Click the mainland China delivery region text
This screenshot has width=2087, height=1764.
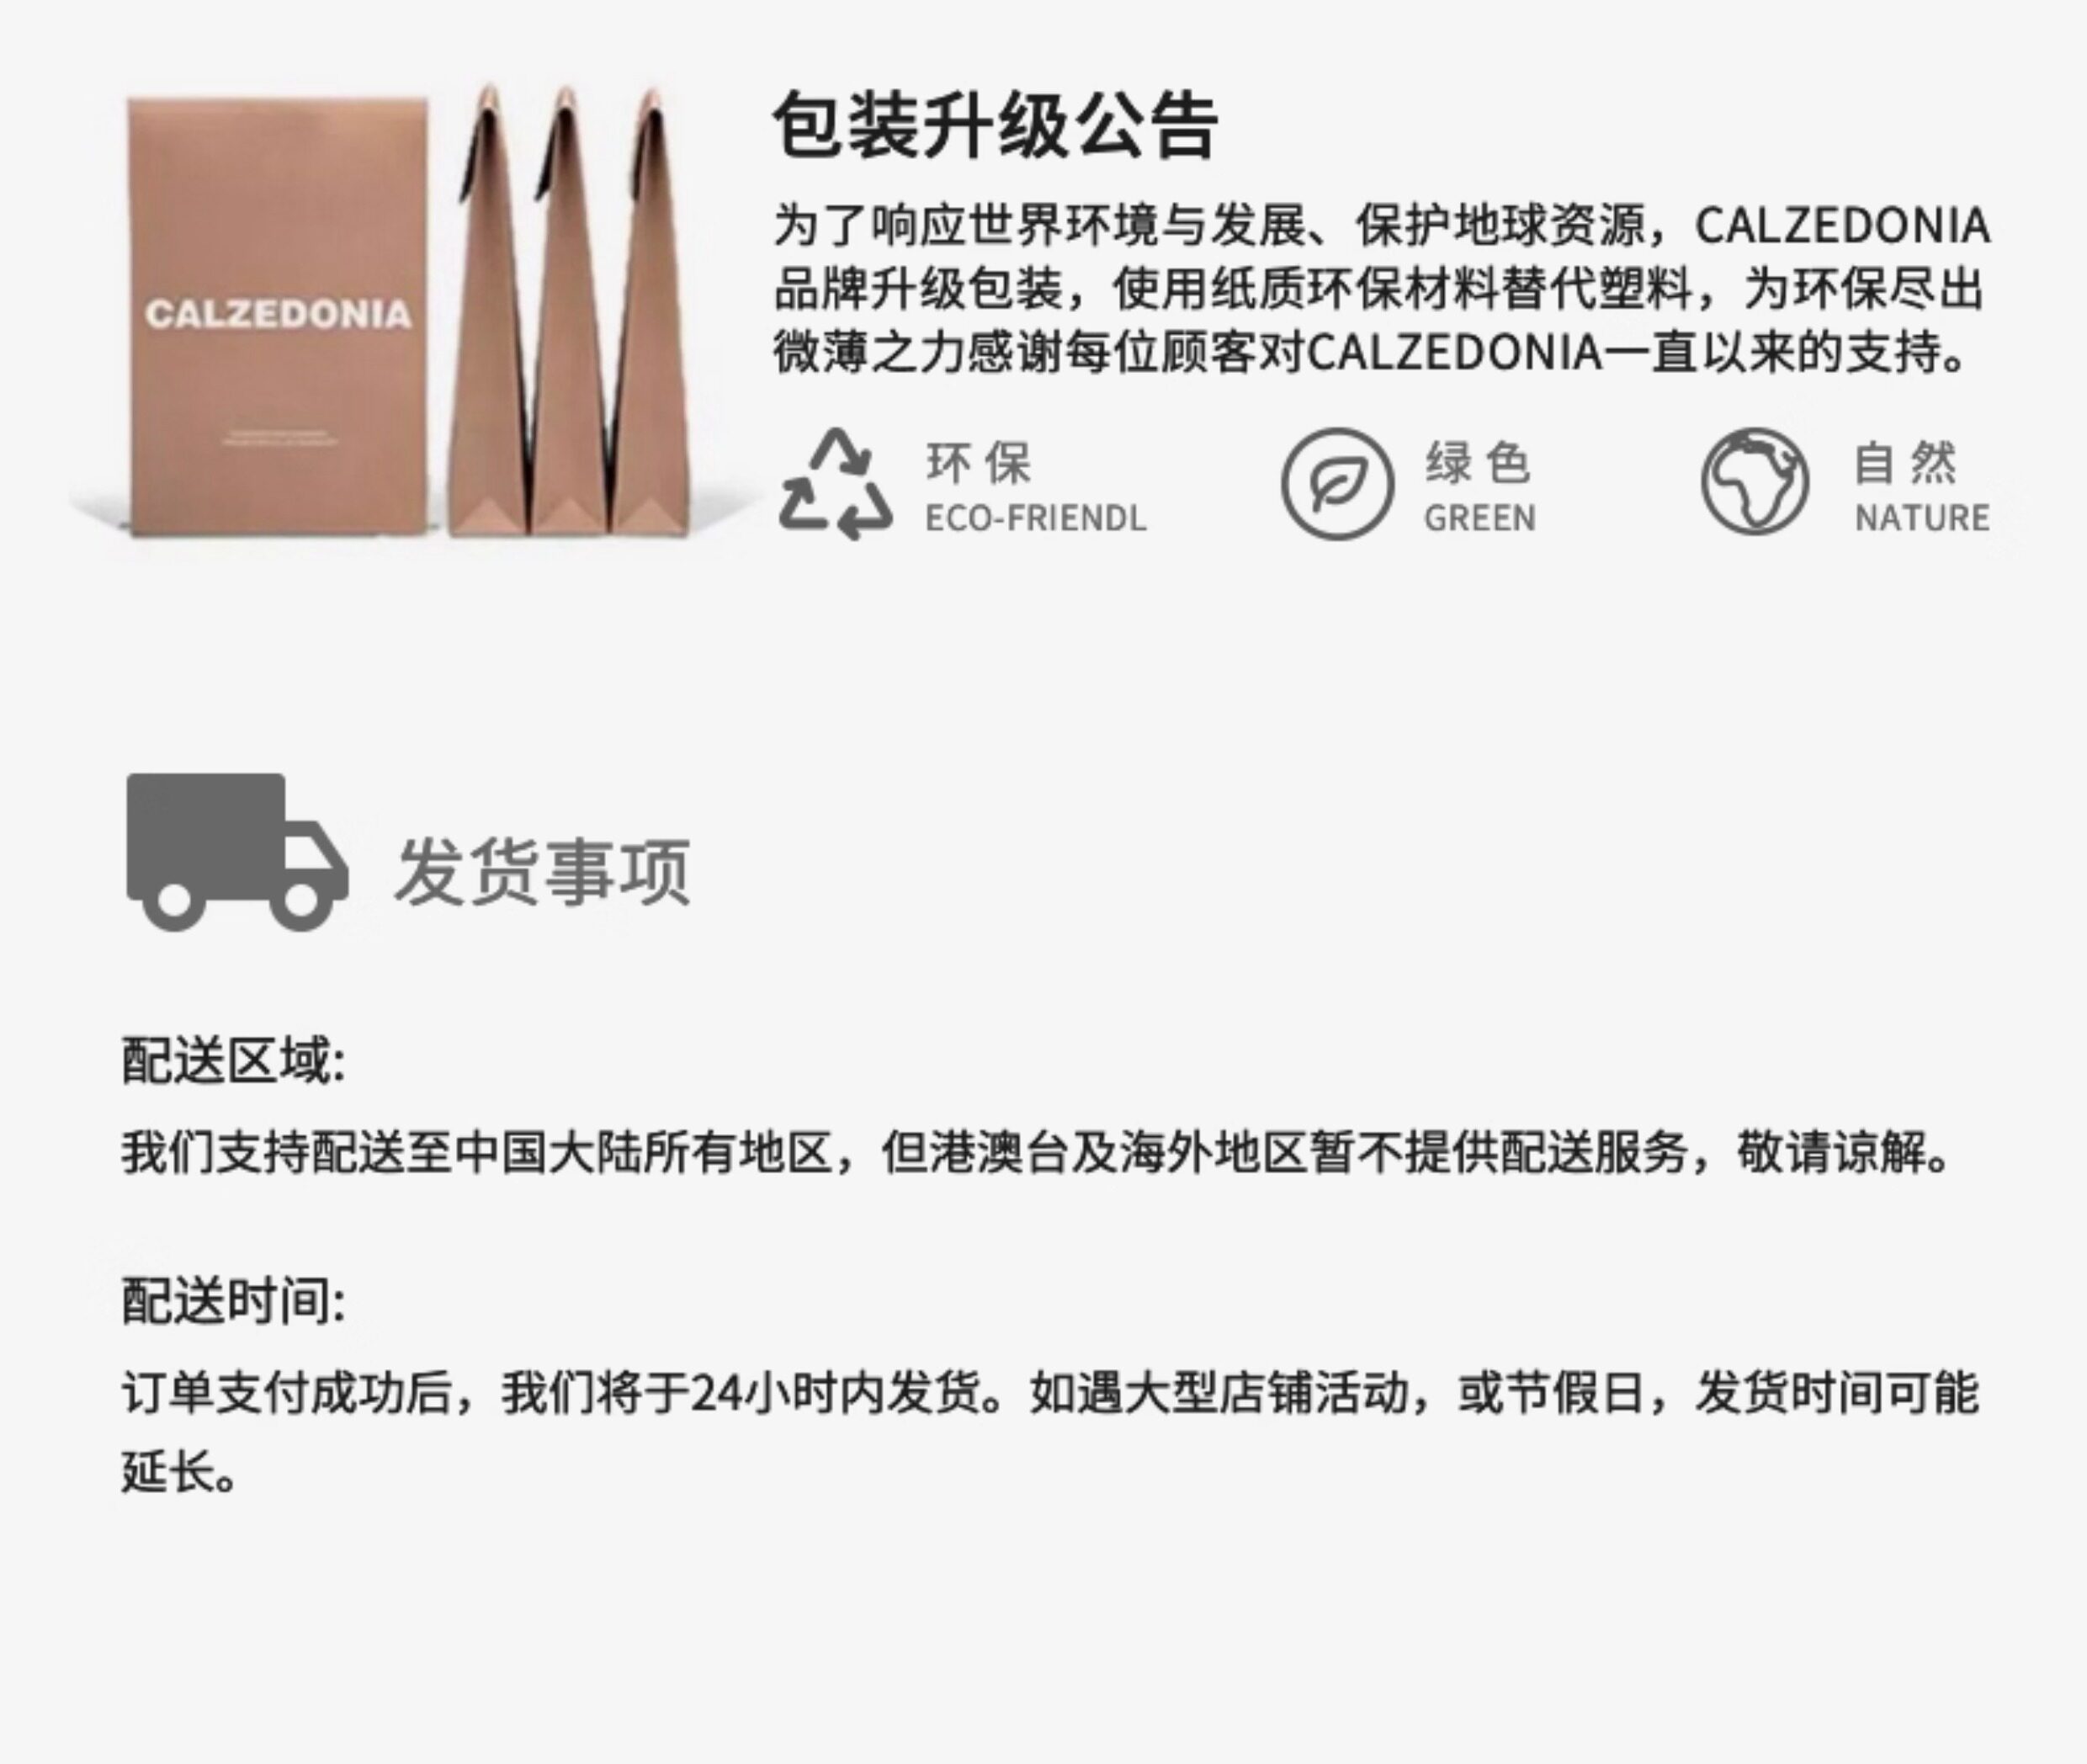point(1037,1153)
